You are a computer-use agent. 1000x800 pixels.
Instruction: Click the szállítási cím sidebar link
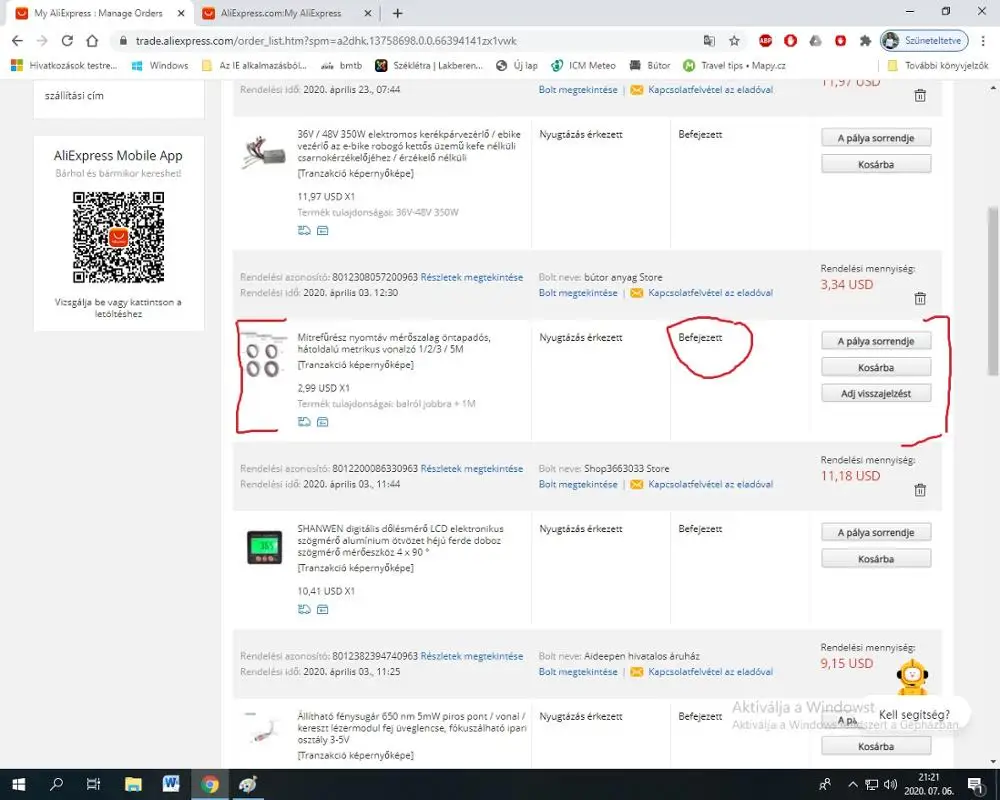74,96
